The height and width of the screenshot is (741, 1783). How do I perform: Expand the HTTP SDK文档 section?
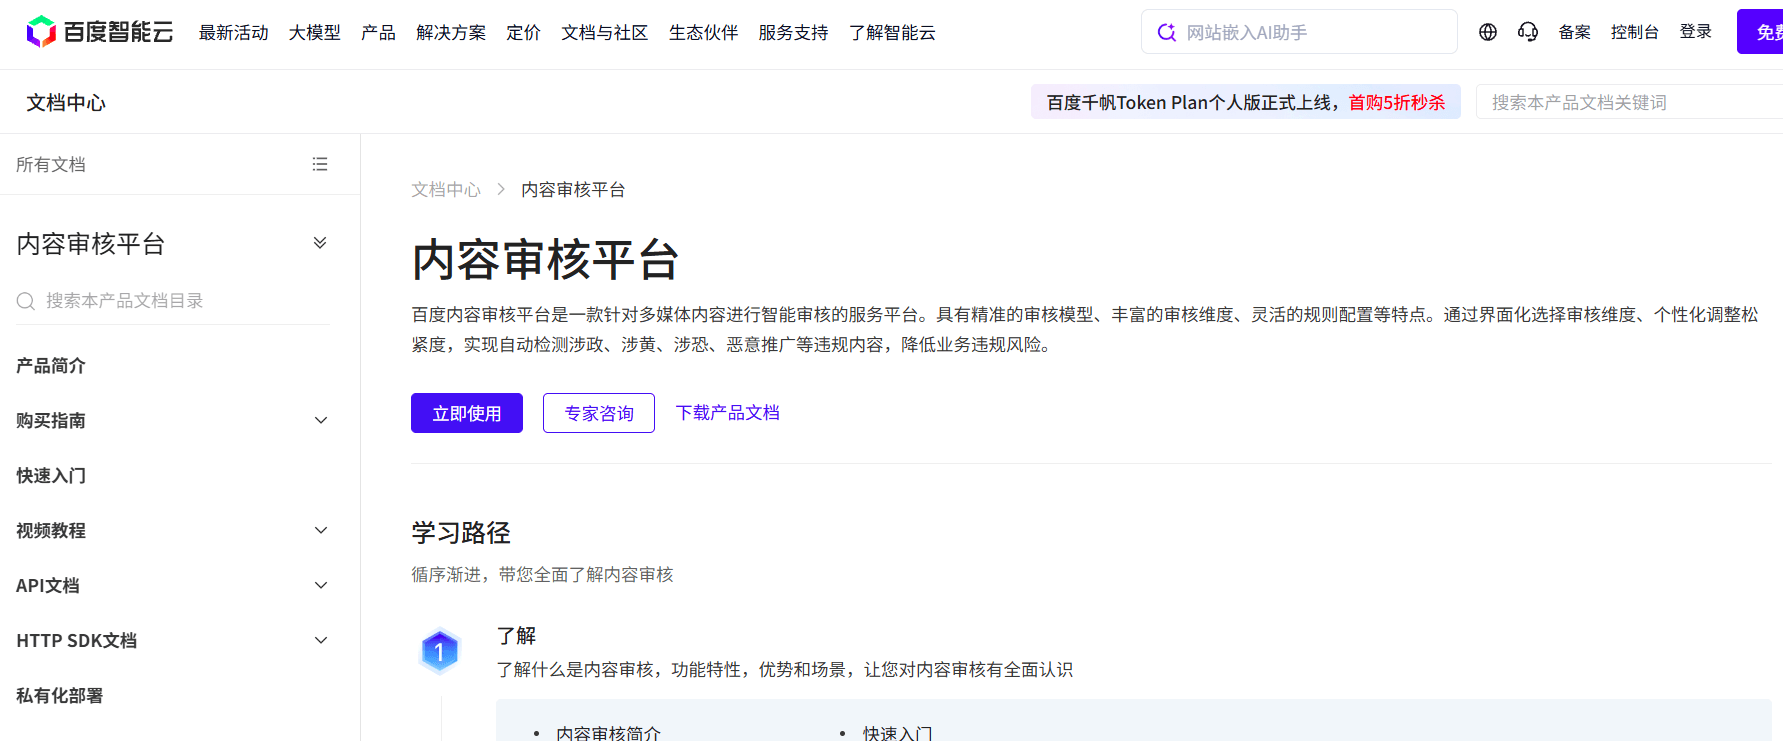[x=321, y=641]
